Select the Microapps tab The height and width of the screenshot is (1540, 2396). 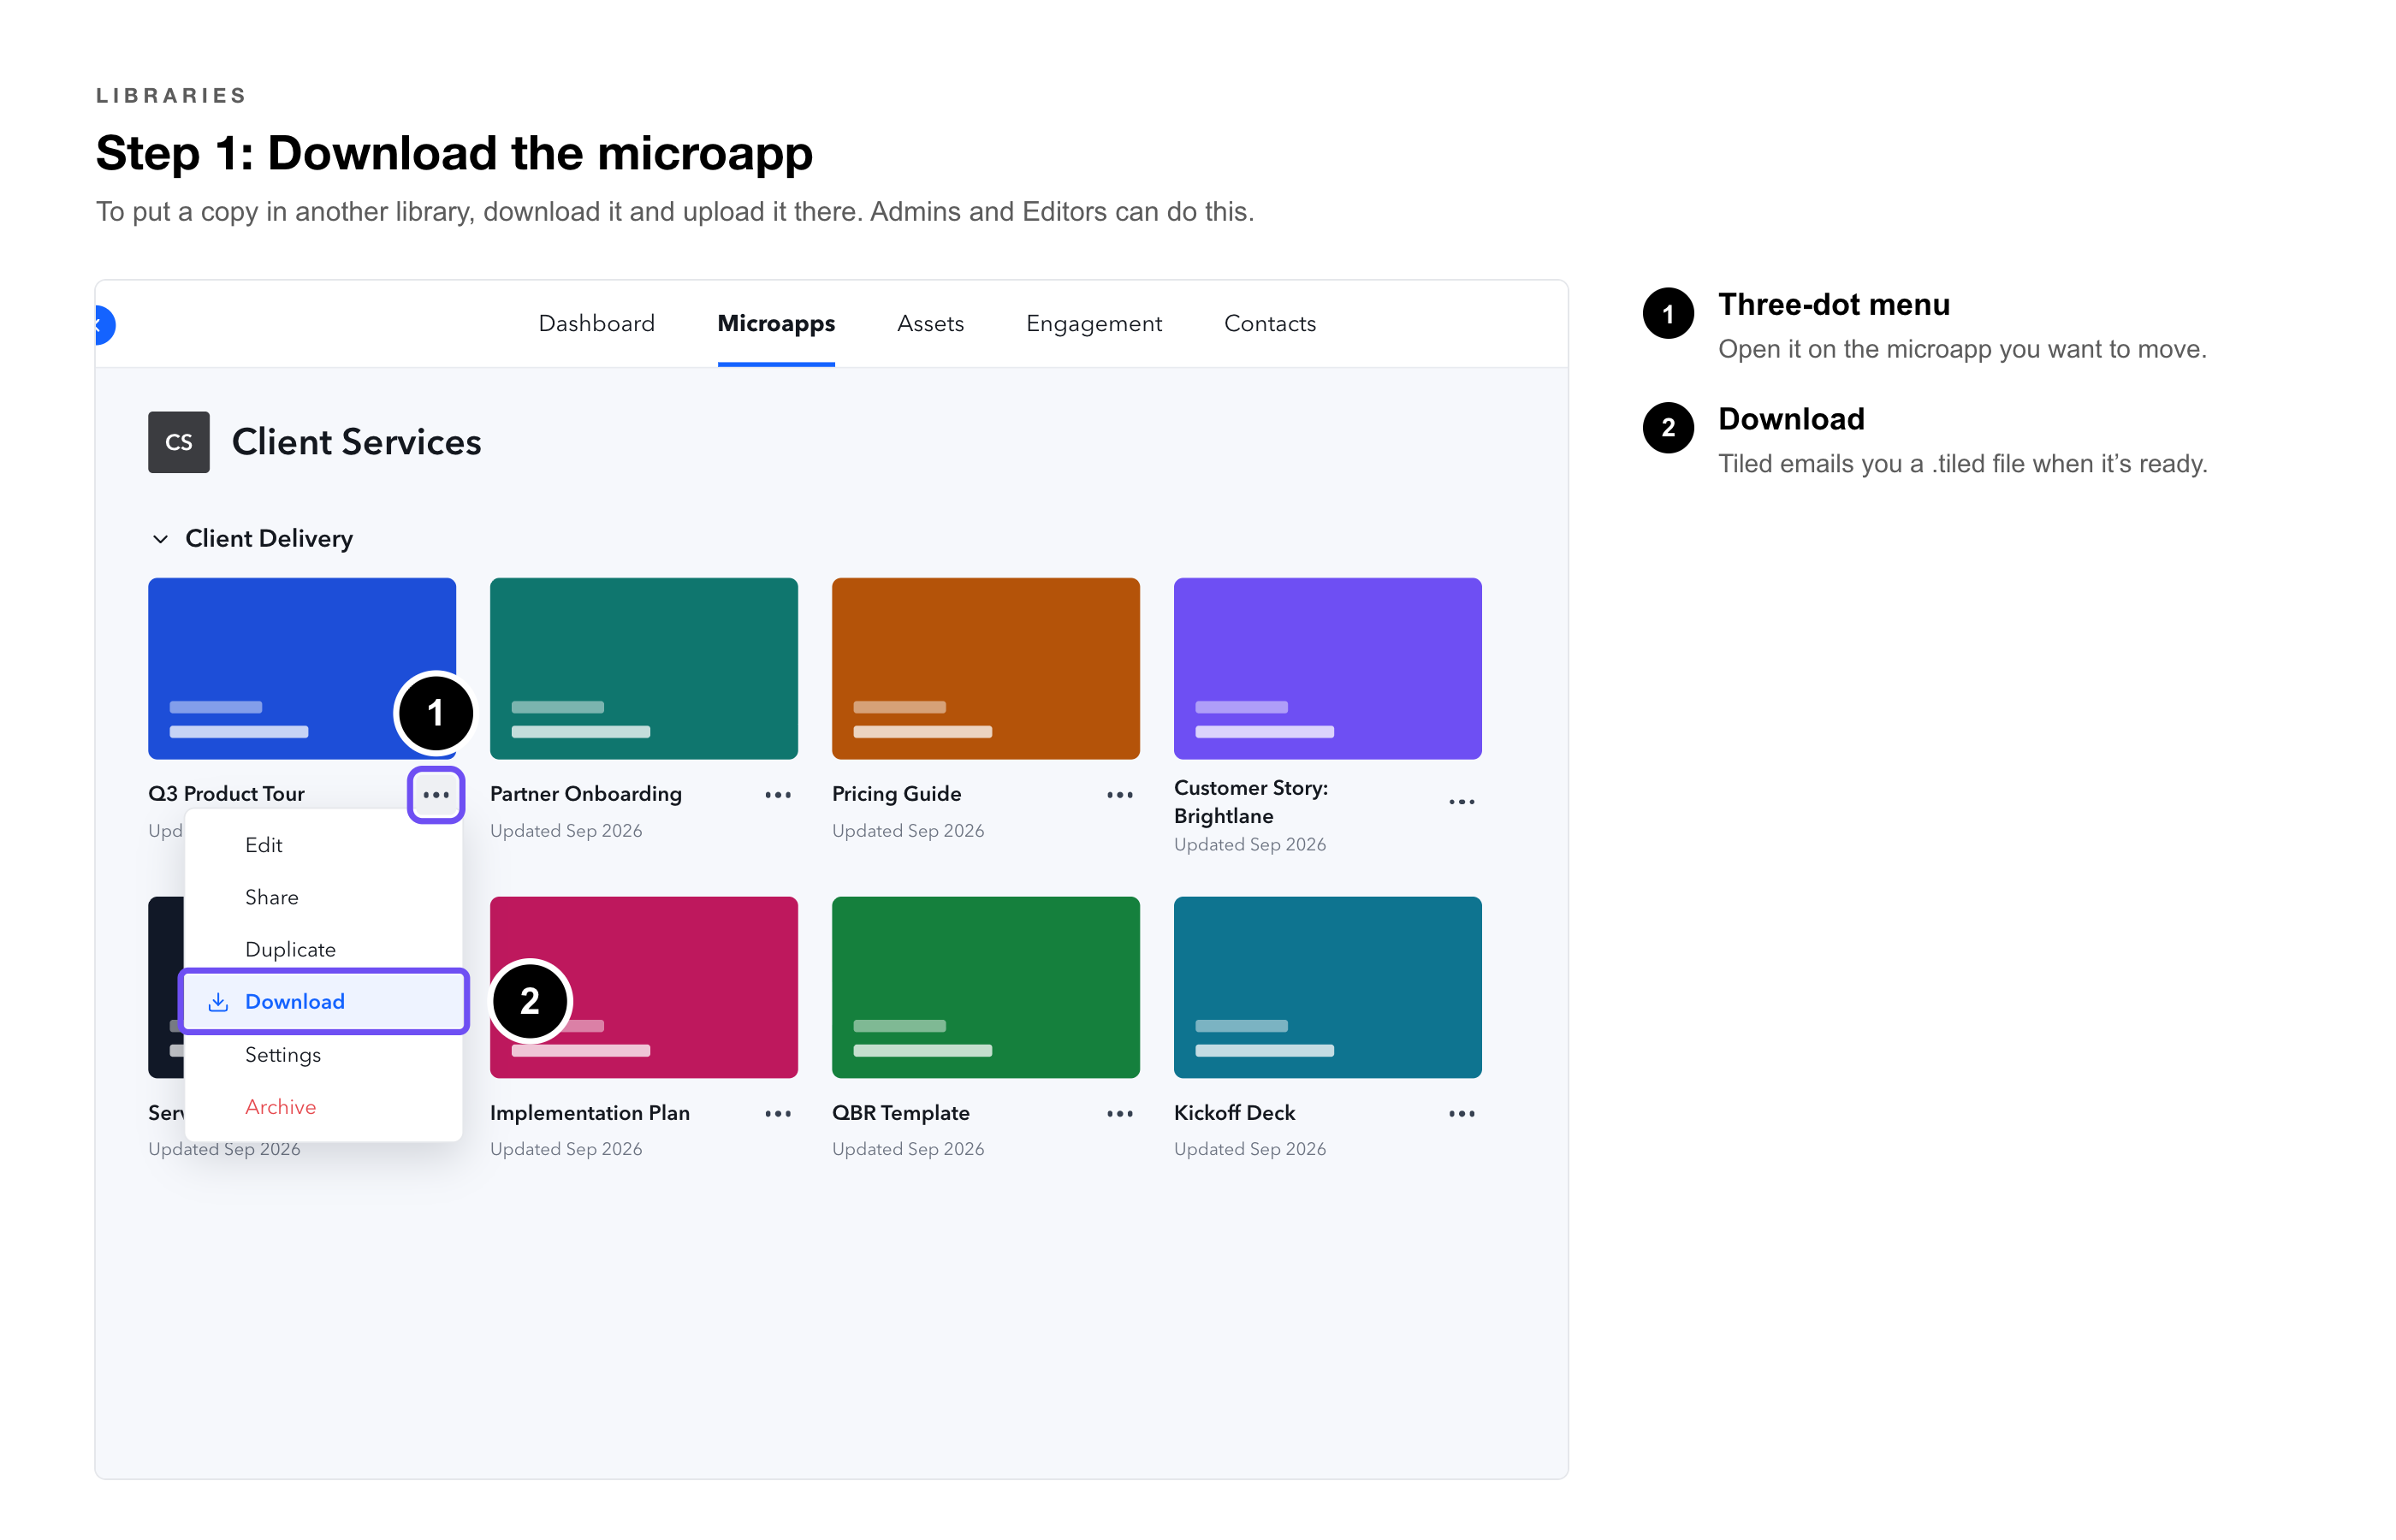pos(776,324)
